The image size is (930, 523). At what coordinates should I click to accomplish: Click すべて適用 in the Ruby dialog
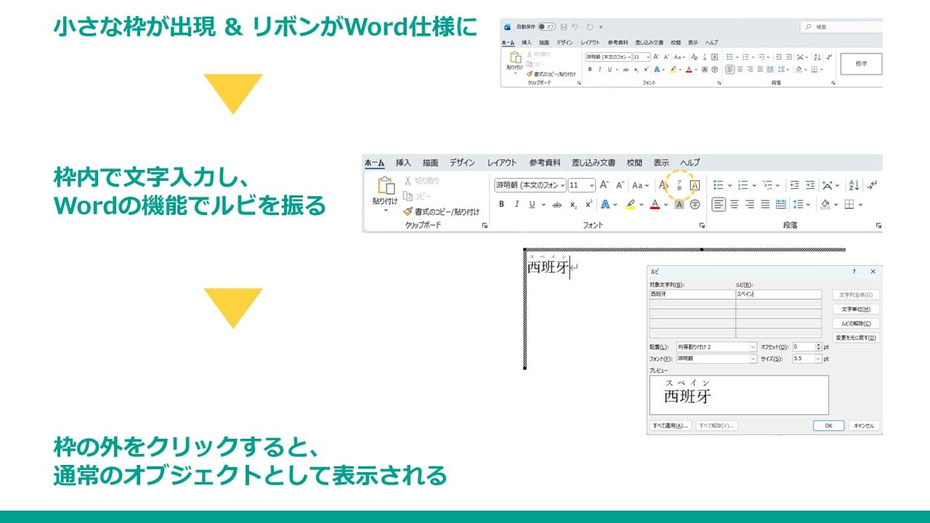[x=670, y=426]
